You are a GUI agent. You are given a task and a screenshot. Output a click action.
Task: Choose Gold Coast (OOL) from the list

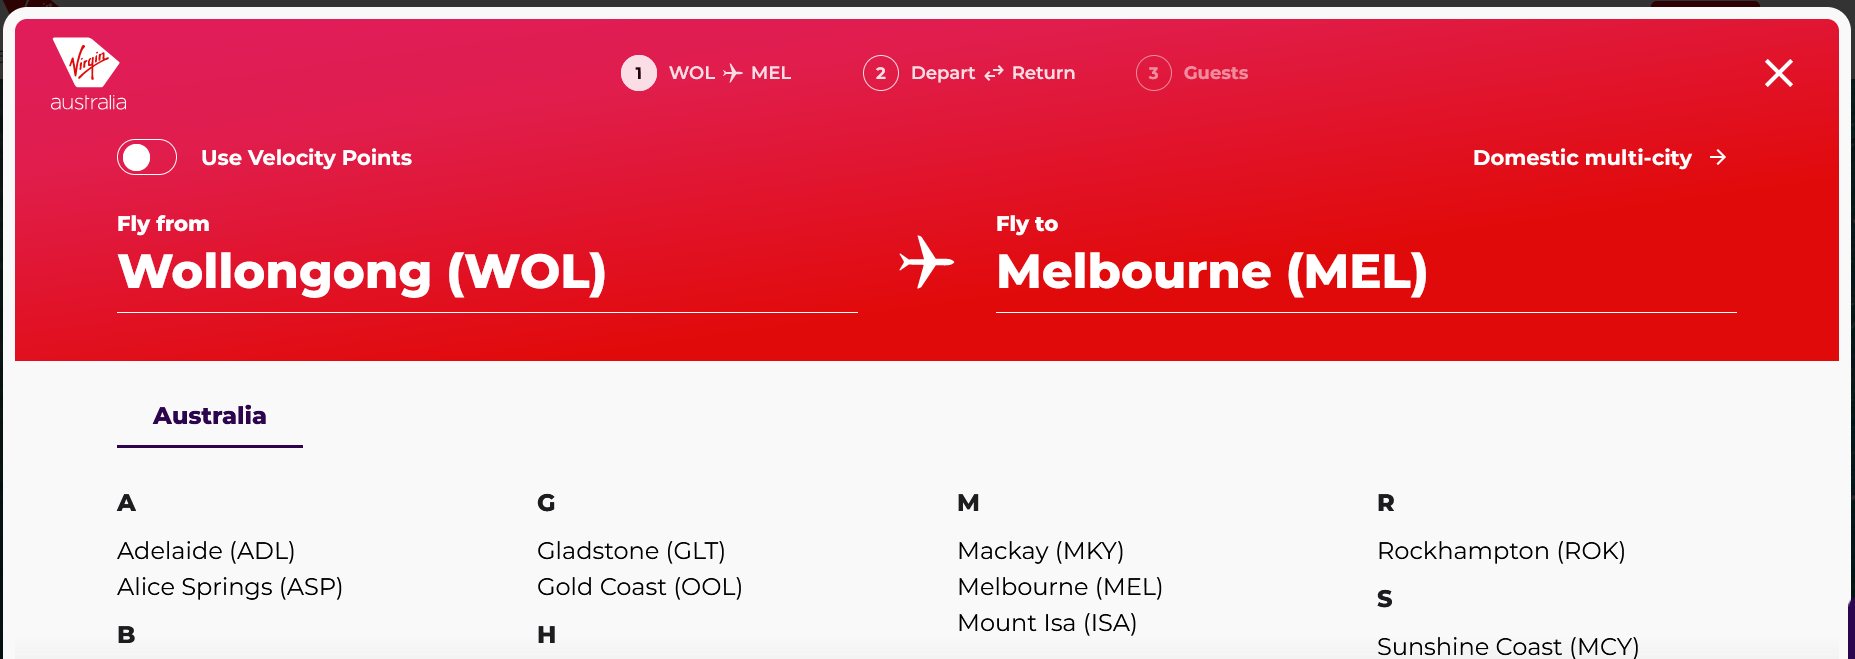click(639, 587)
